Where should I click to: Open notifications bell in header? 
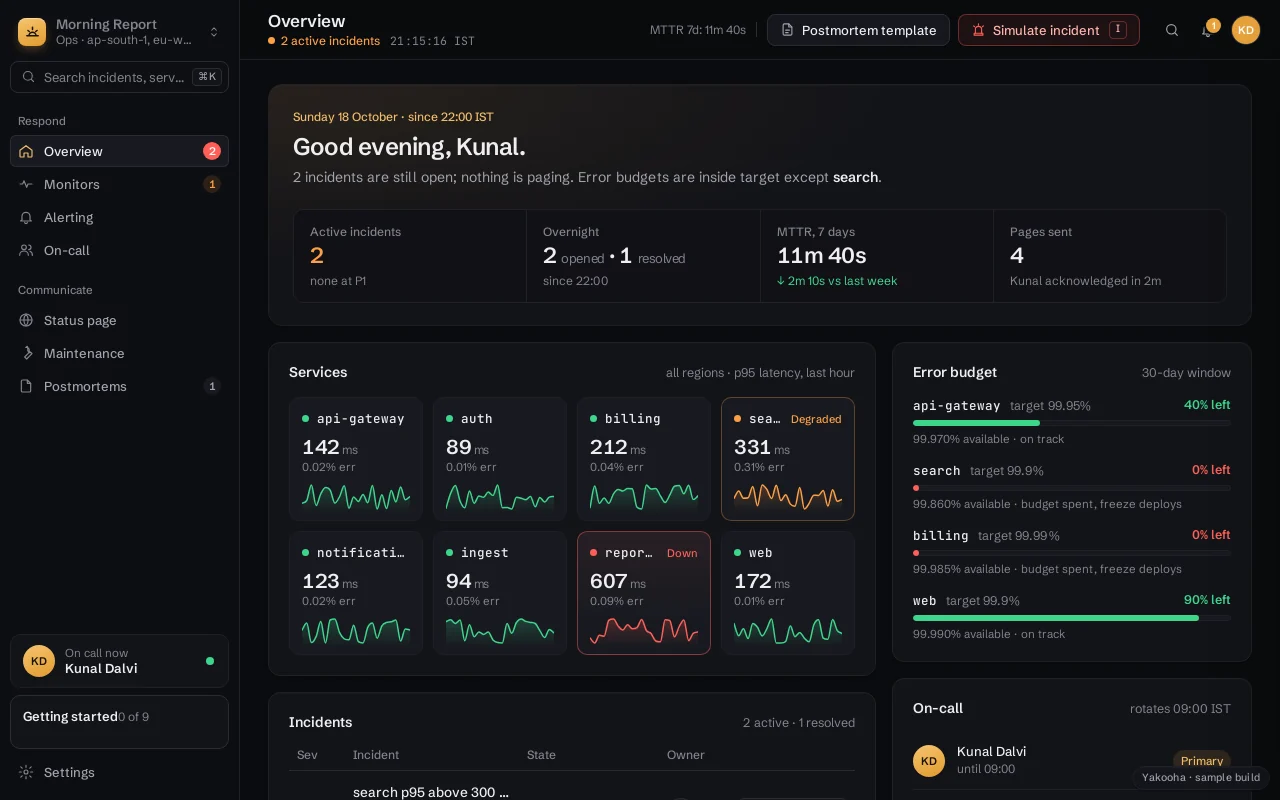(x=1207, y=30)
